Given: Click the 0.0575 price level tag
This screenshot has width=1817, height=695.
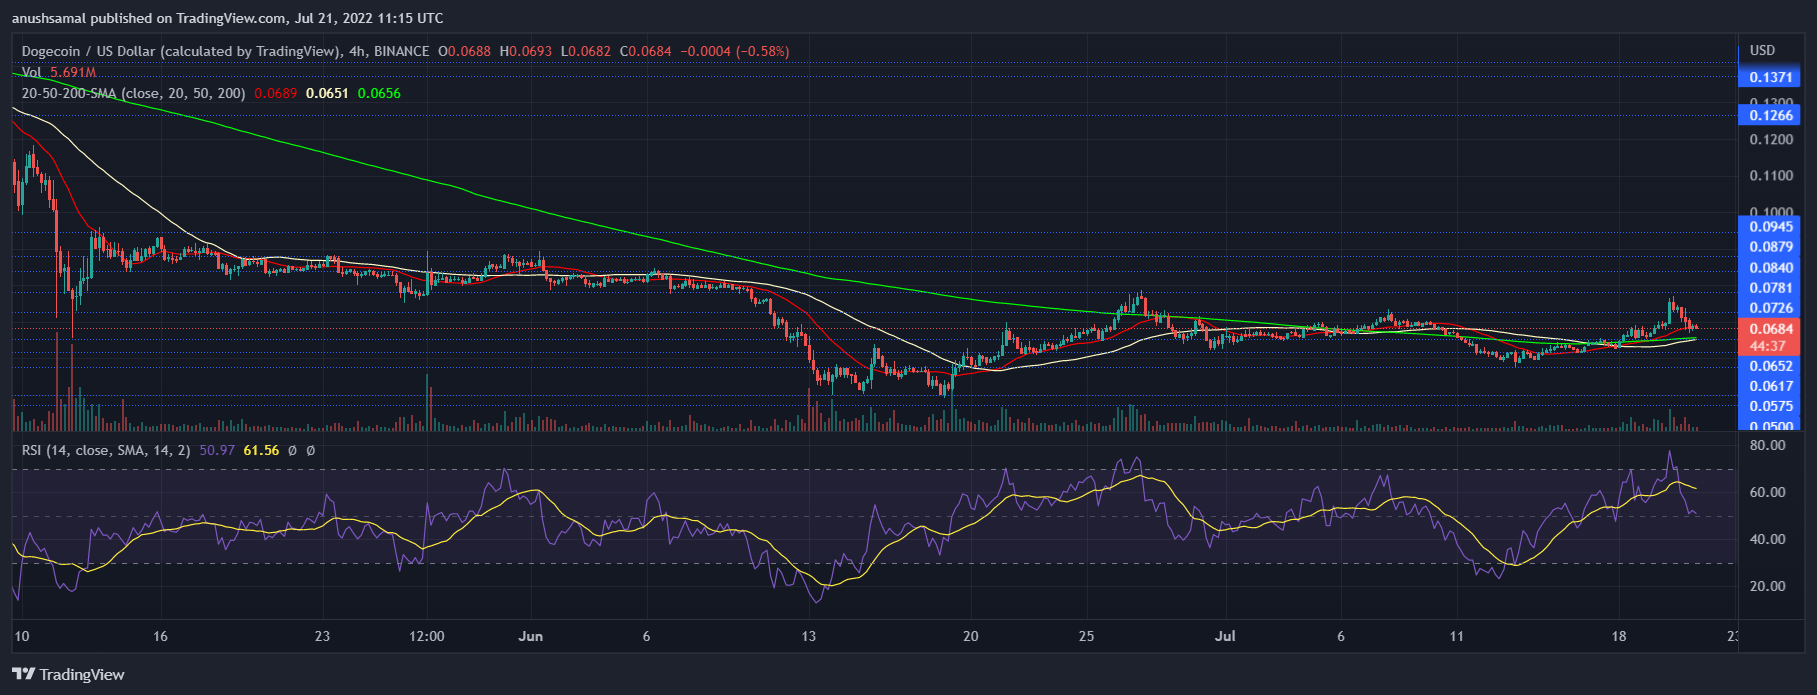Looking at the screenshot, I should pos(1770,406).
